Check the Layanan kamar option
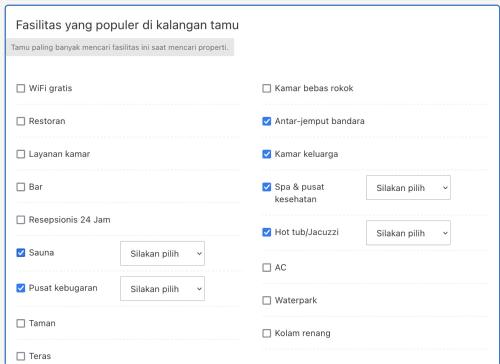Viewport: 500px width, 364px height. click(x=21, y=154)
